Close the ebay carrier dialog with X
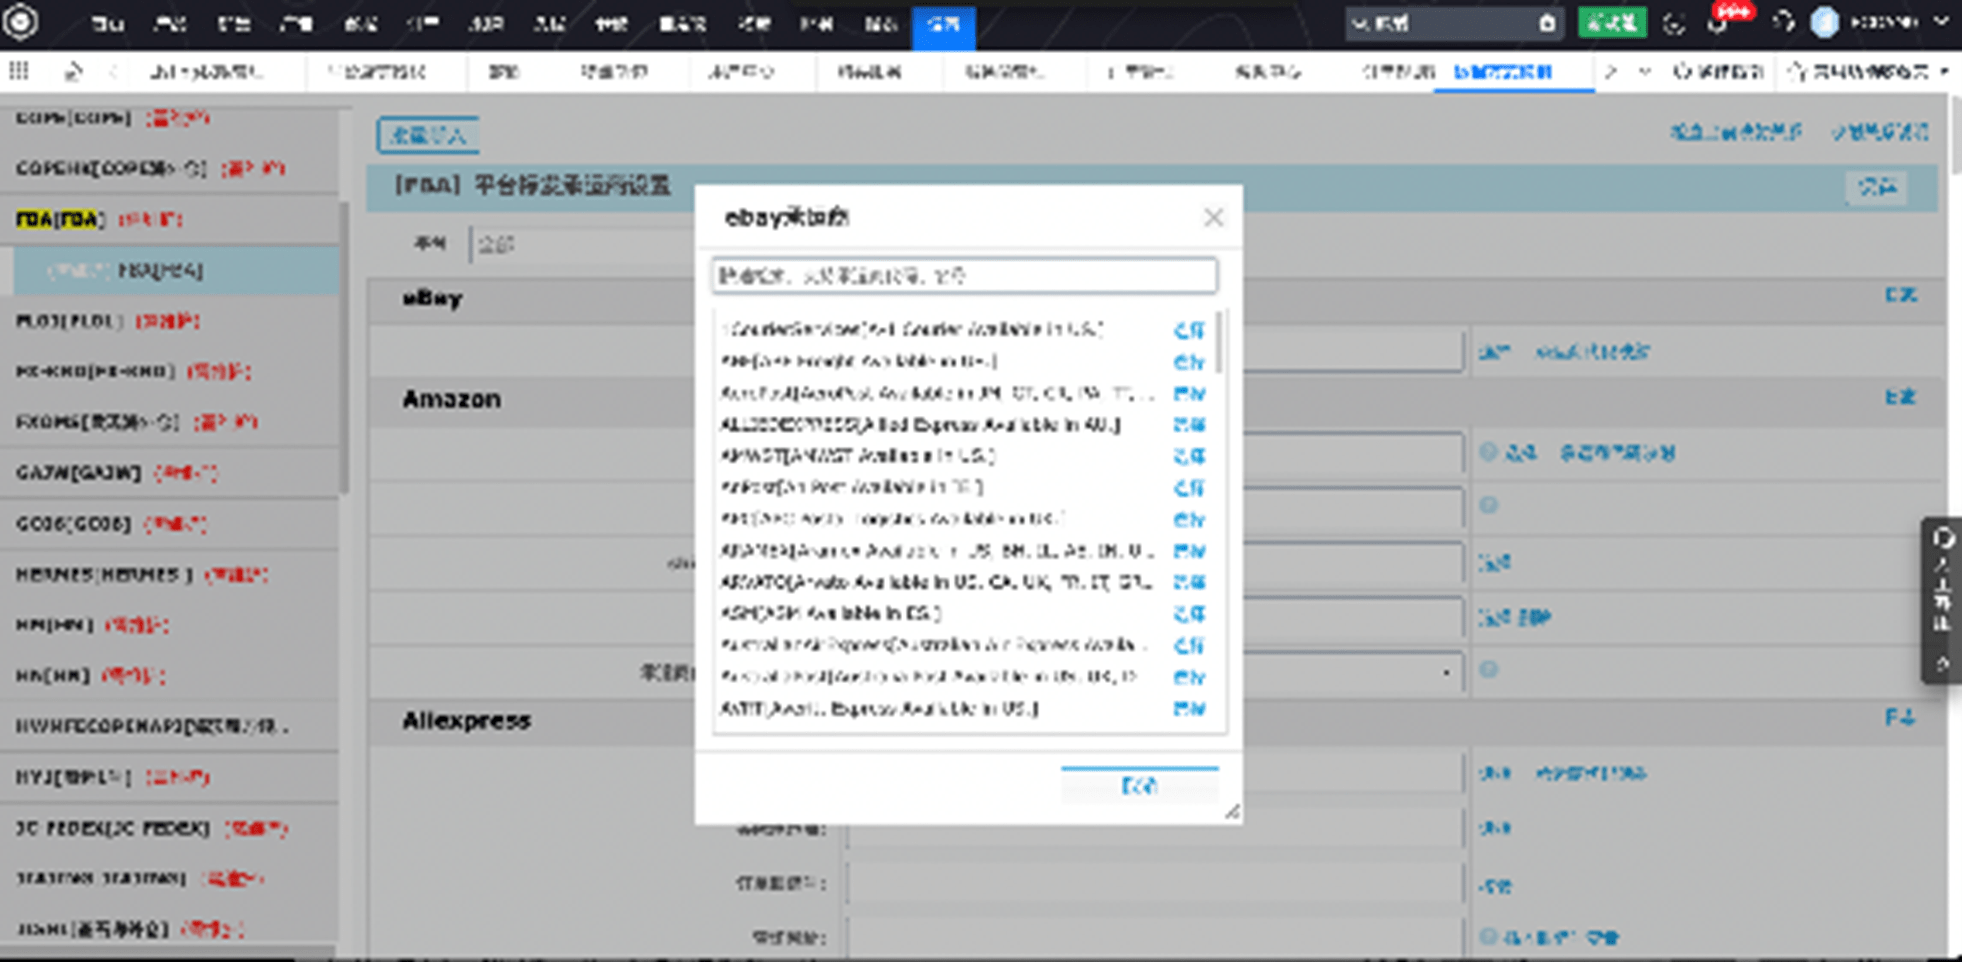This screenshot has height=962, width=1962. click(1213, 217)
